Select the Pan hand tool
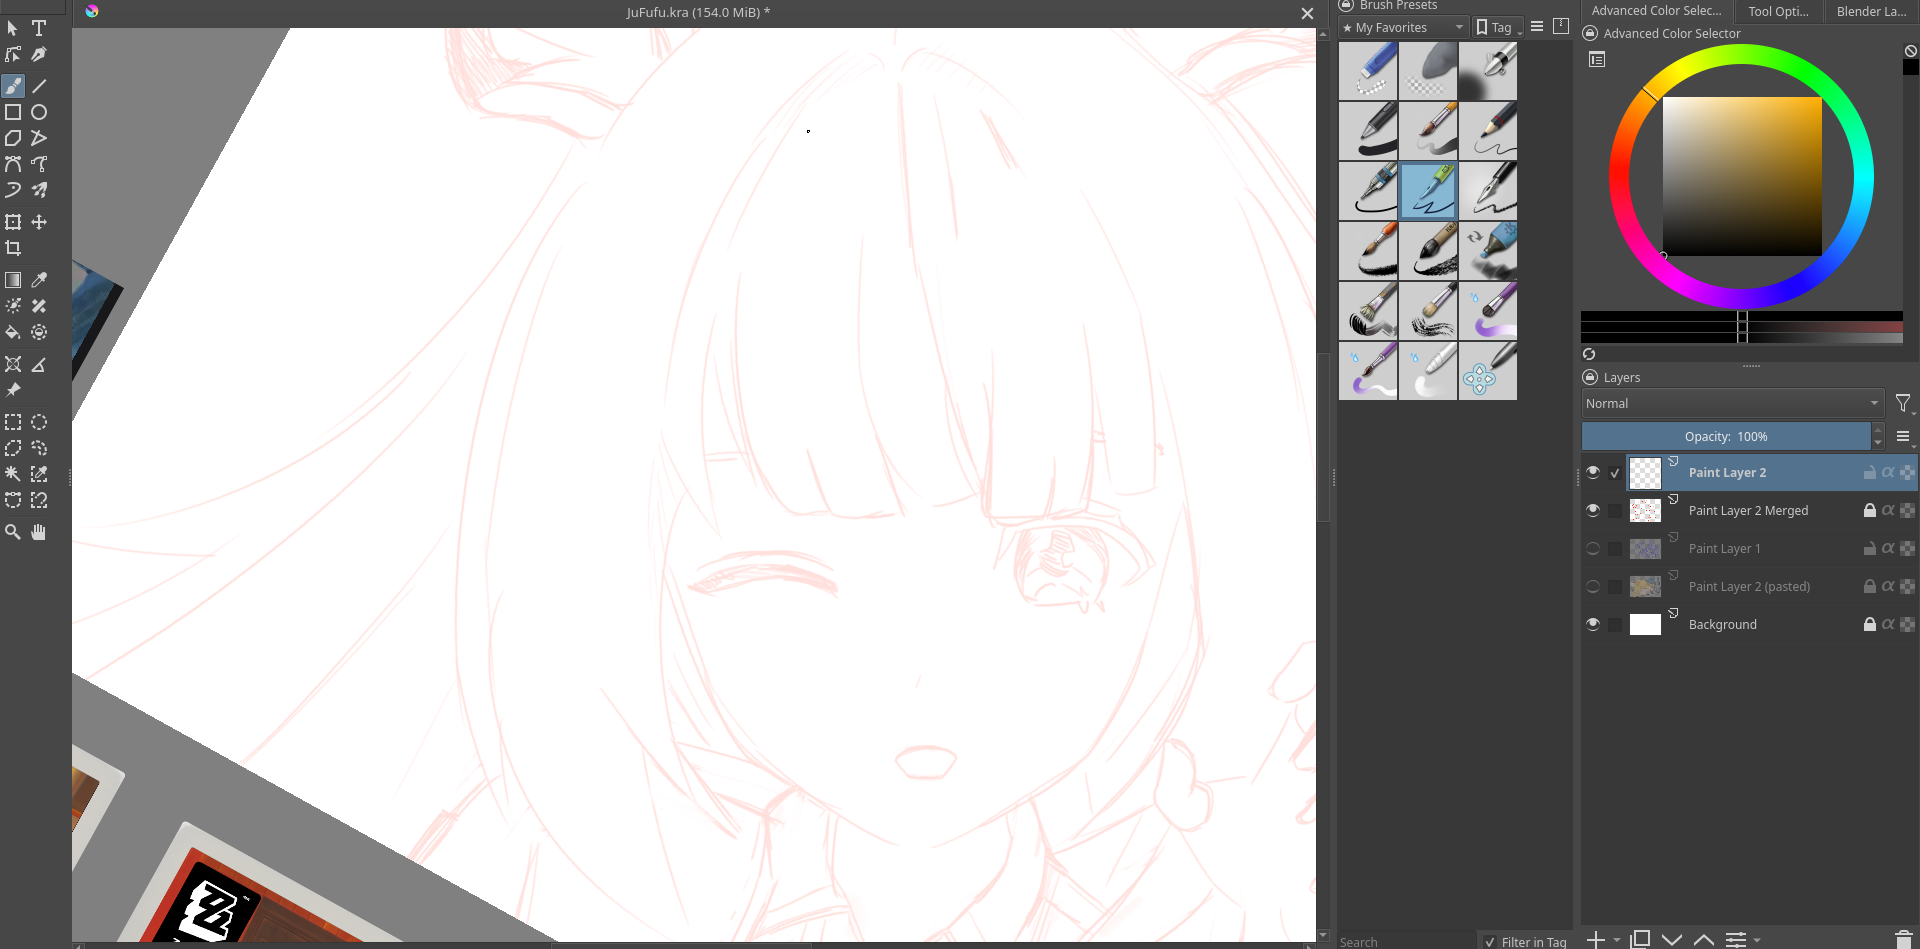 coord(39,532)
